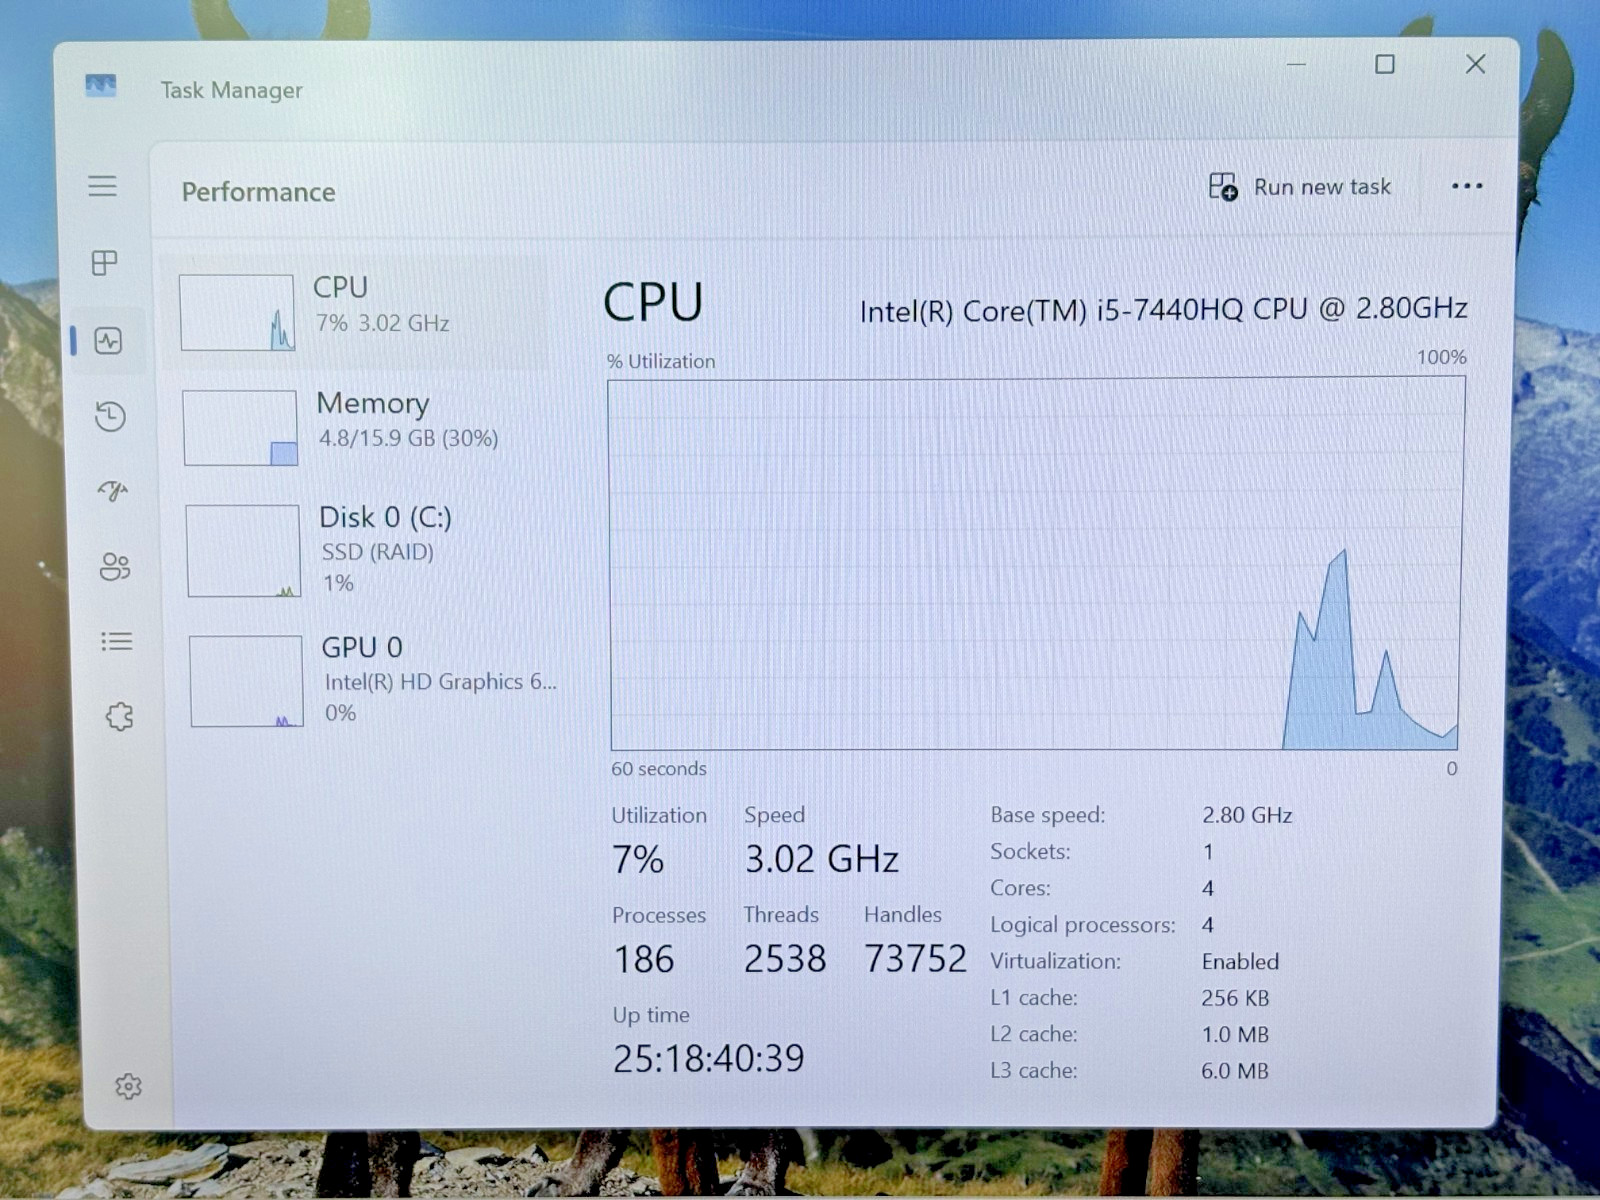This screenshot has height=1200, width=1600.
Task: Select the Performance page icon
Action: [x=108, y=341]
